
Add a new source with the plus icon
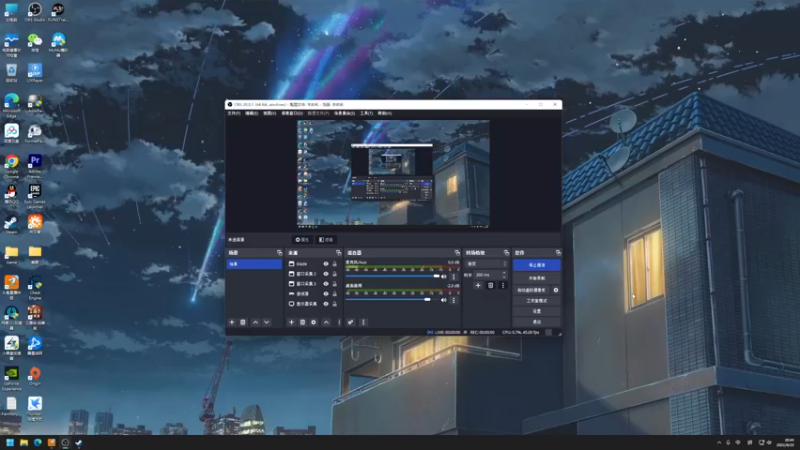(291, 322)
